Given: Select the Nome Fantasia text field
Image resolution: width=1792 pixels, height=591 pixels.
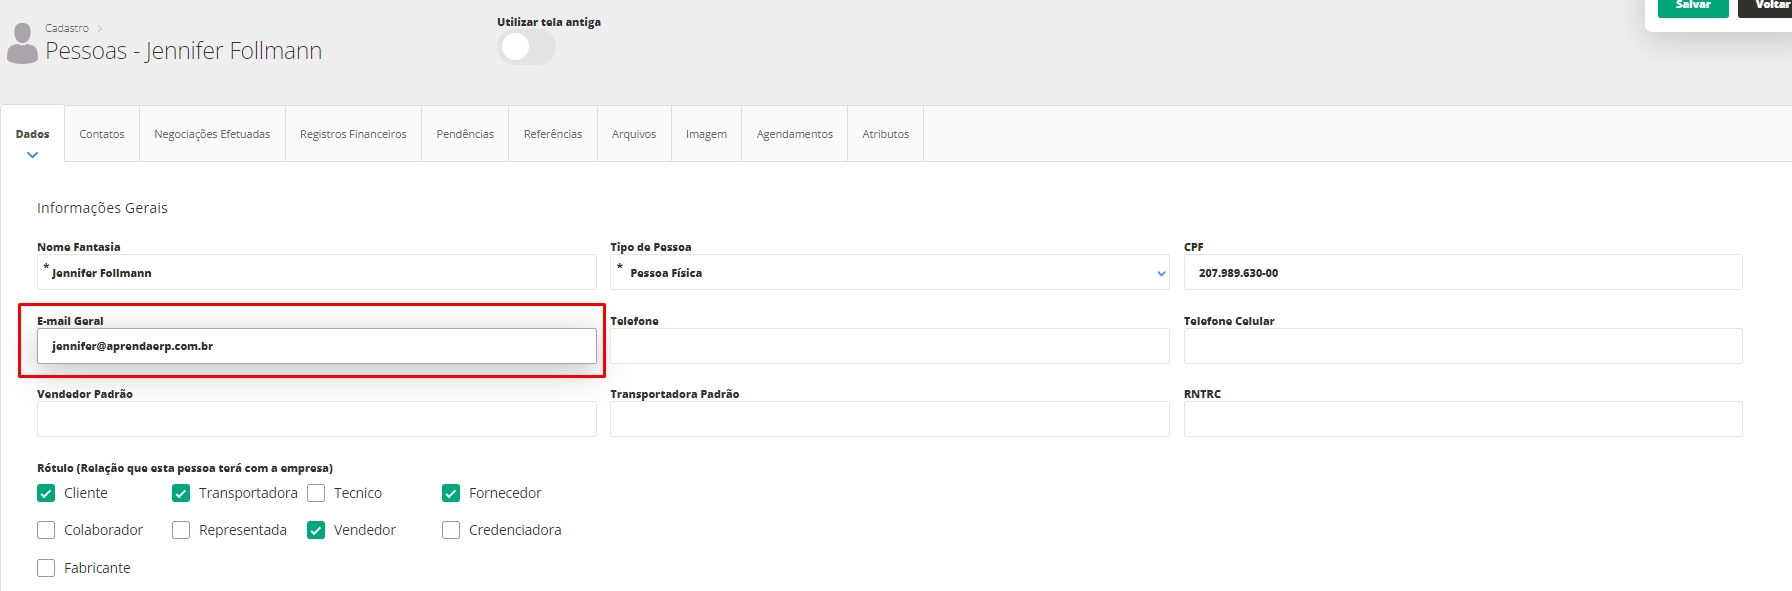Looking at the screenshot, I should tap(316, 273).
